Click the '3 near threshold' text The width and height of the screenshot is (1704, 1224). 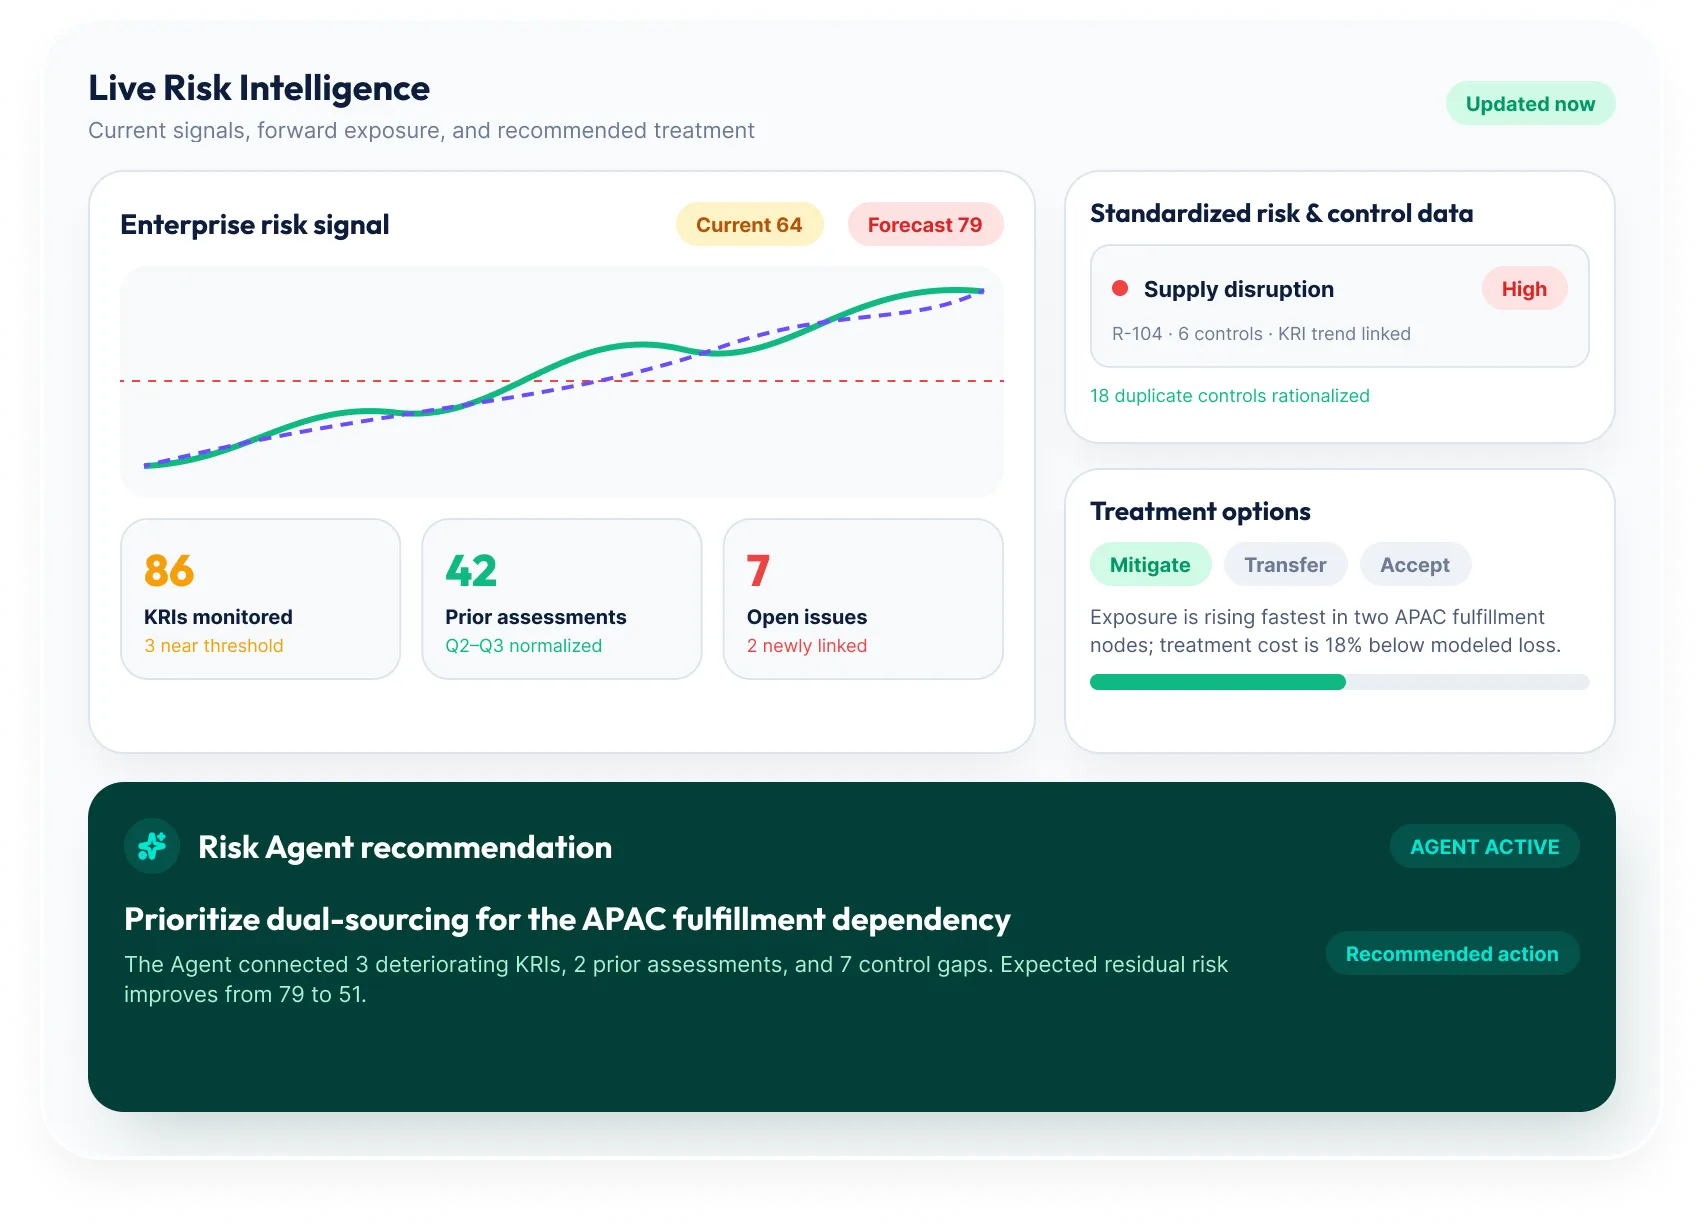click(x=214, y=645)
